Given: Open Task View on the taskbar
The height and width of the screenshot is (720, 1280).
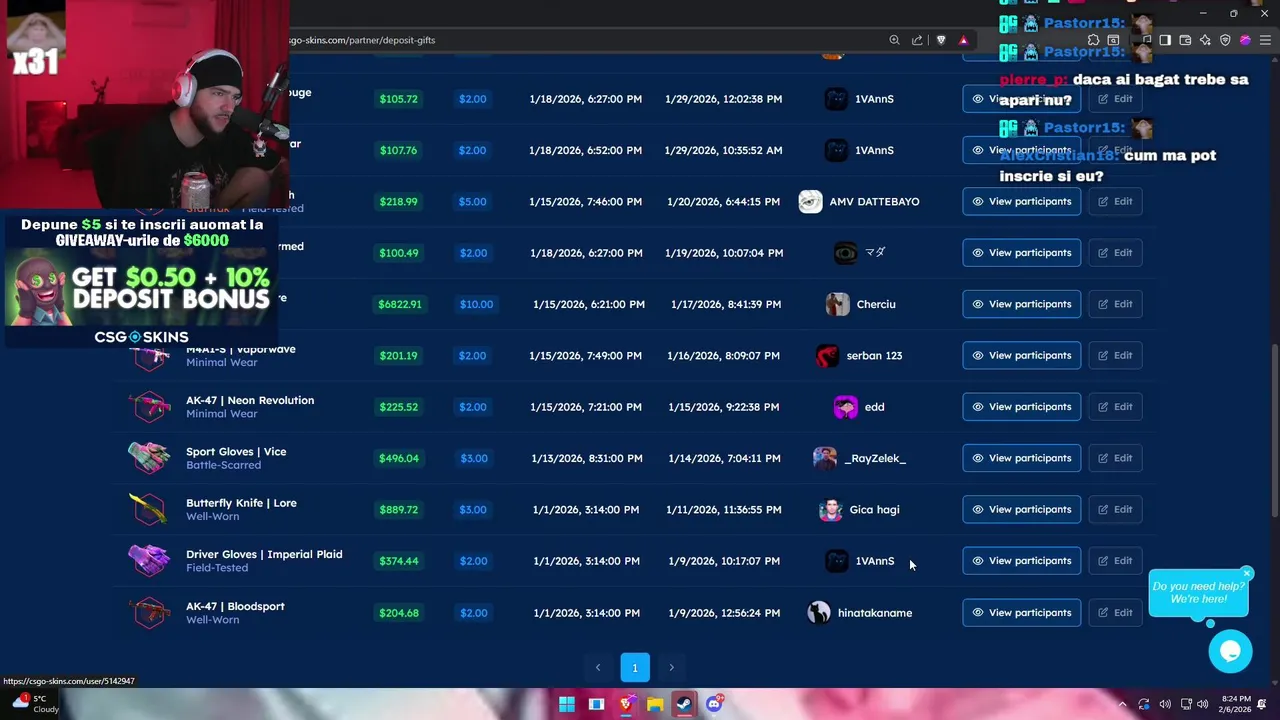Looking at the screenshot, I should (596, 704).
